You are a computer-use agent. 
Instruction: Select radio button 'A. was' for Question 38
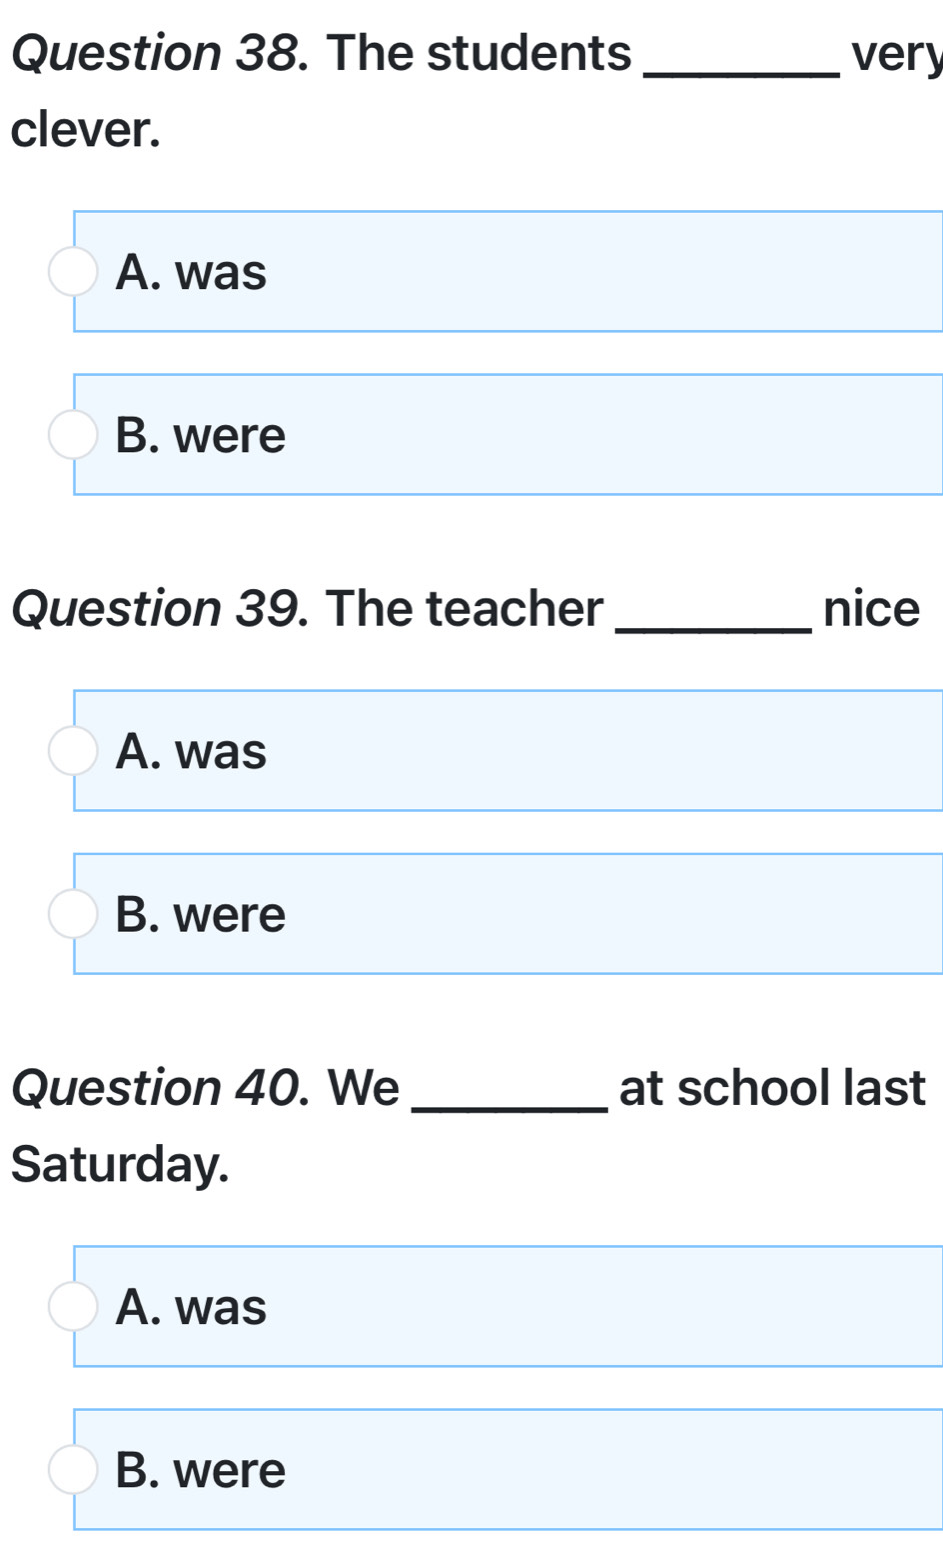pyautogui.click(x=73, y=272)
